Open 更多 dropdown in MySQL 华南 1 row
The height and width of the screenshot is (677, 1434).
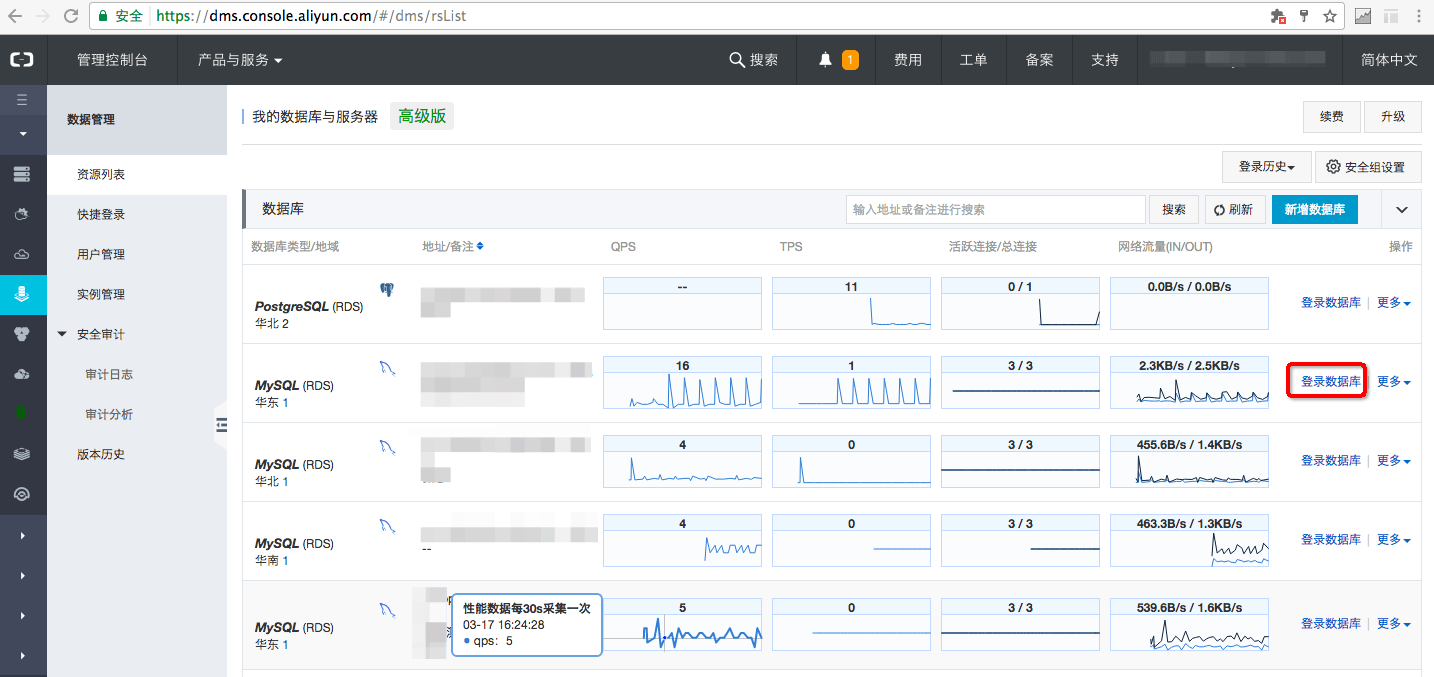(1394, 540)
